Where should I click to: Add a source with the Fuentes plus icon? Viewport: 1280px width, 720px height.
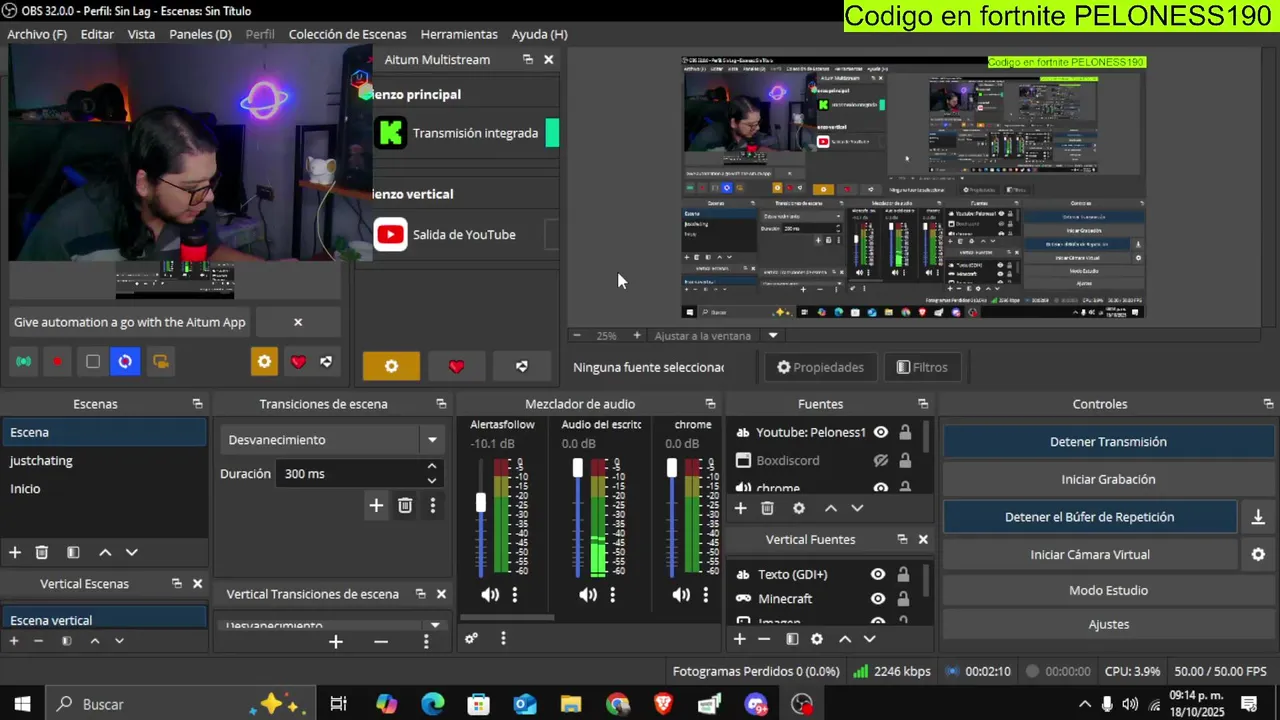[x=741, y=508]
